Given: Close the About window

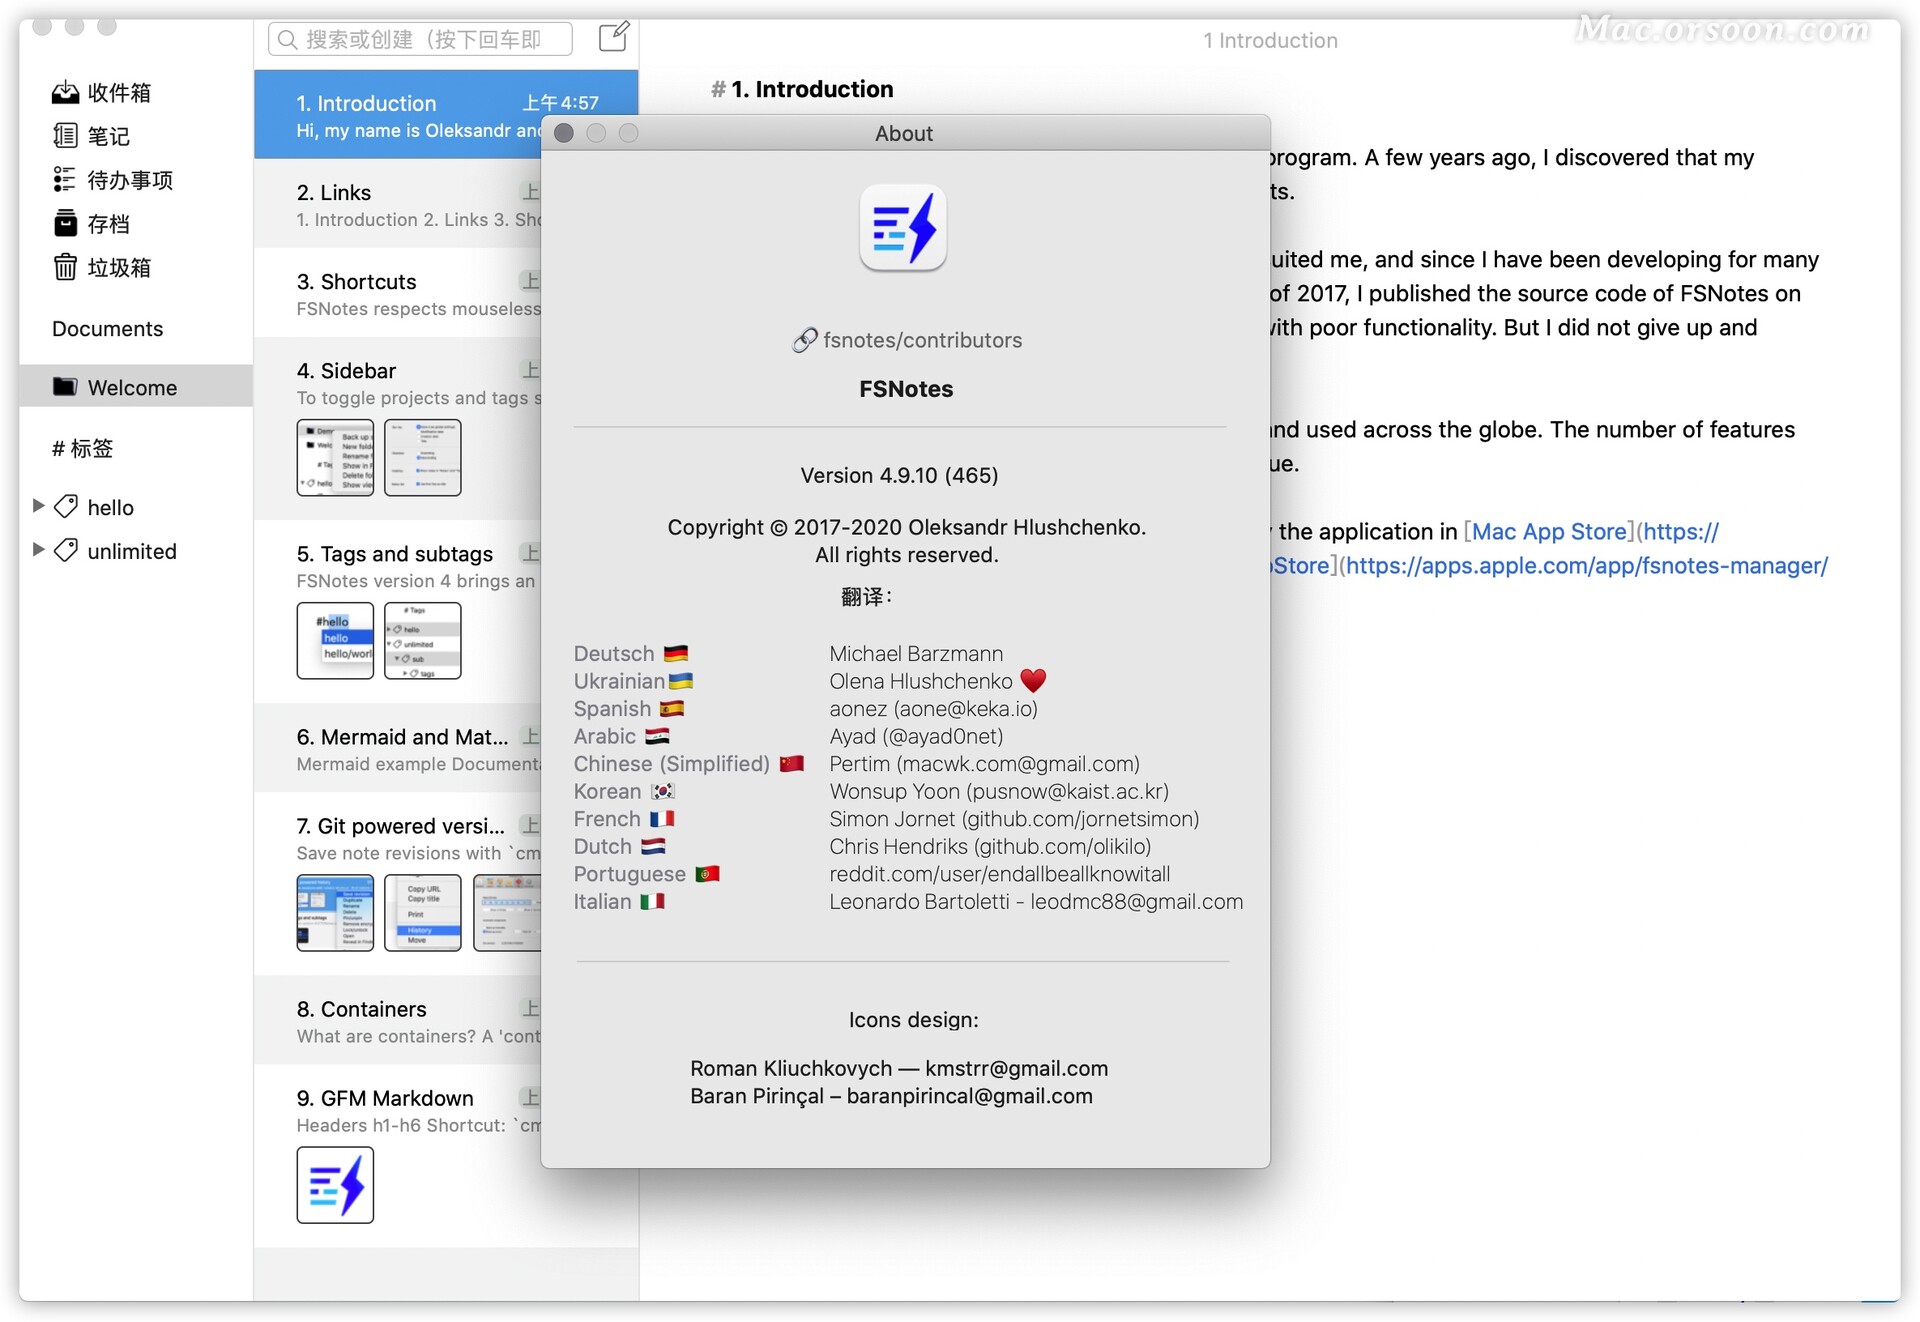Looking at the screenshot, I should (x=564, y=133).
